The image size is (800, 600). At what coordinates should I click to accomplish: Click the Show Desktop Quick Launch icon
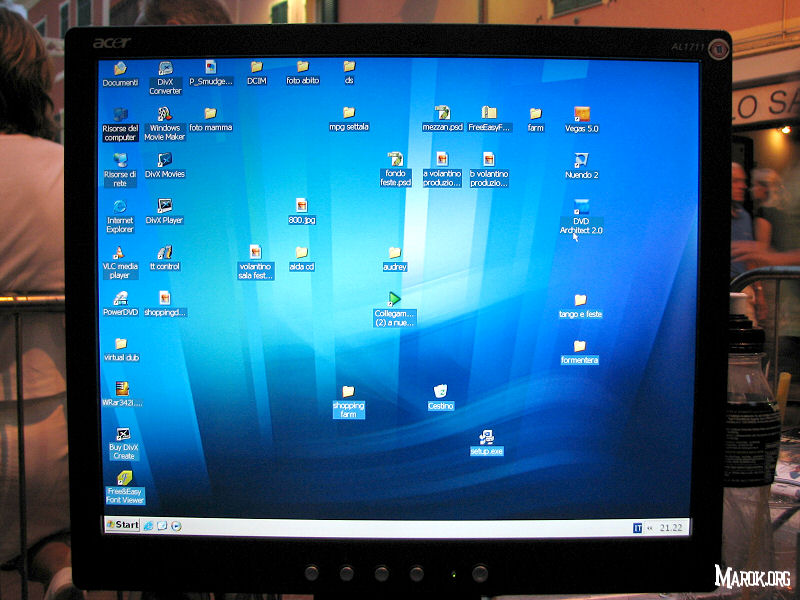(x=162, y=526)
